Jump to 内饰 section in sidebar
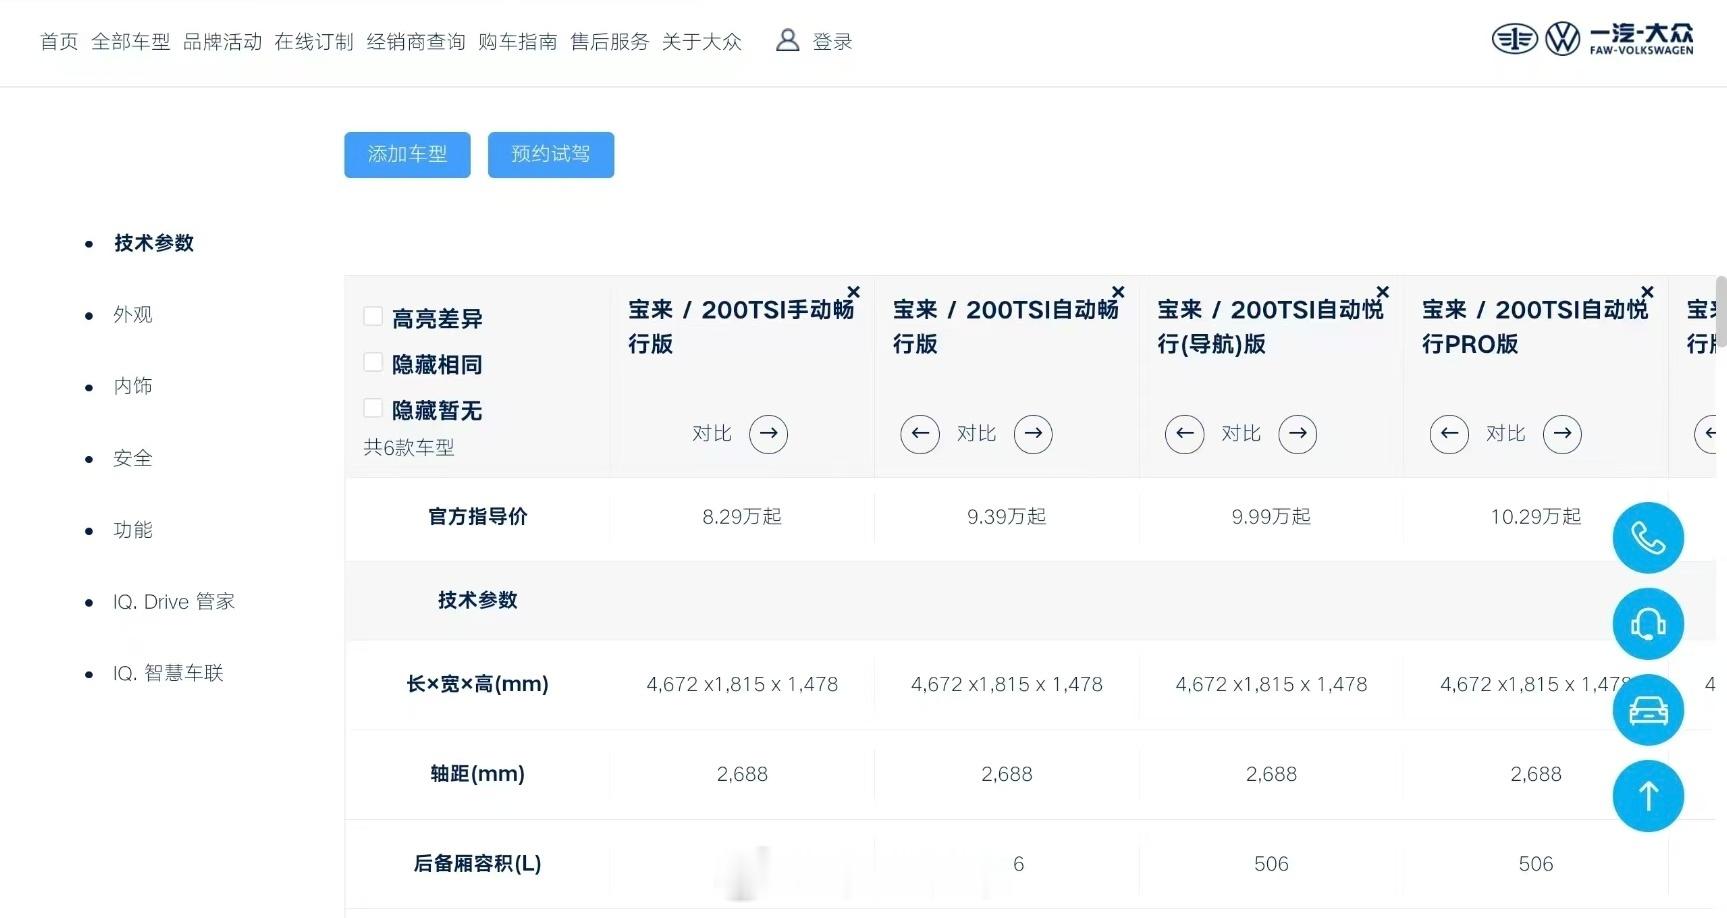1727x918 pixels. tap(133, 387)
